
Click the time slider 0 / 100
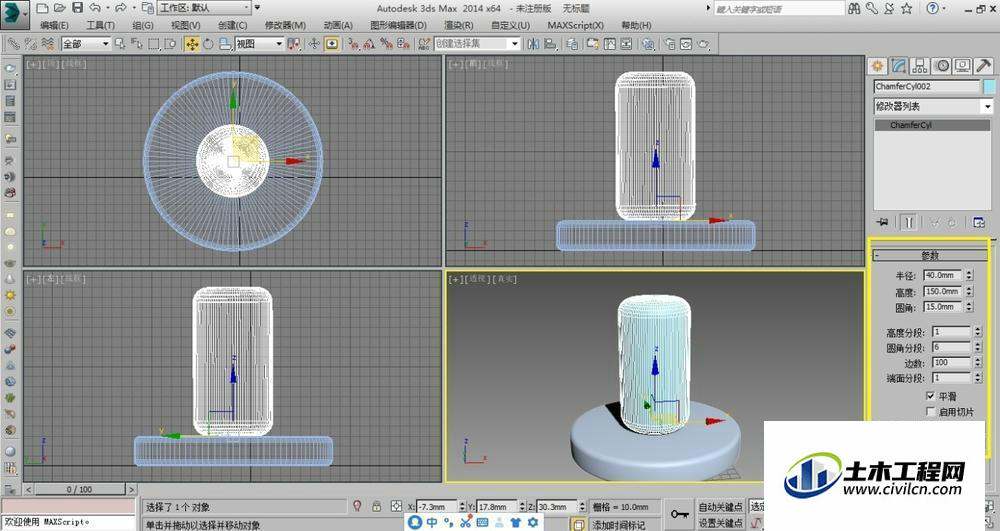(x=79, y=489)
